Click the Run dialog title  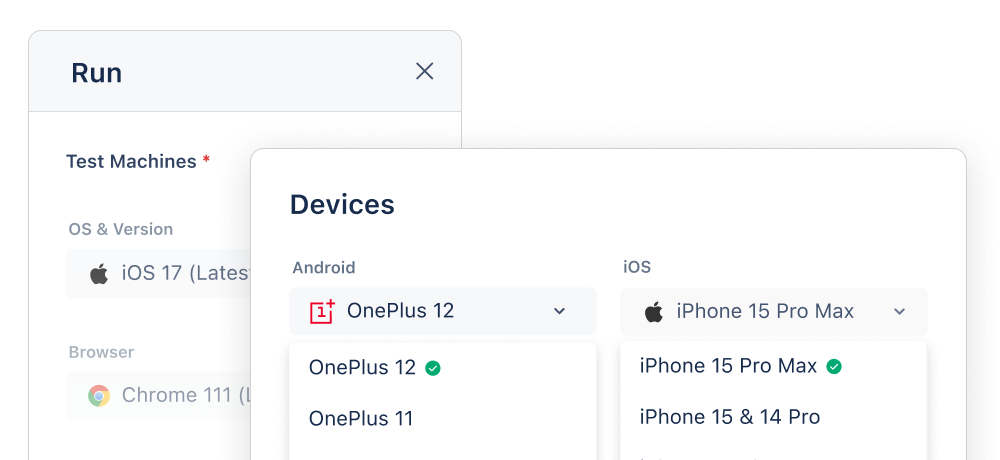pos(97,73)
